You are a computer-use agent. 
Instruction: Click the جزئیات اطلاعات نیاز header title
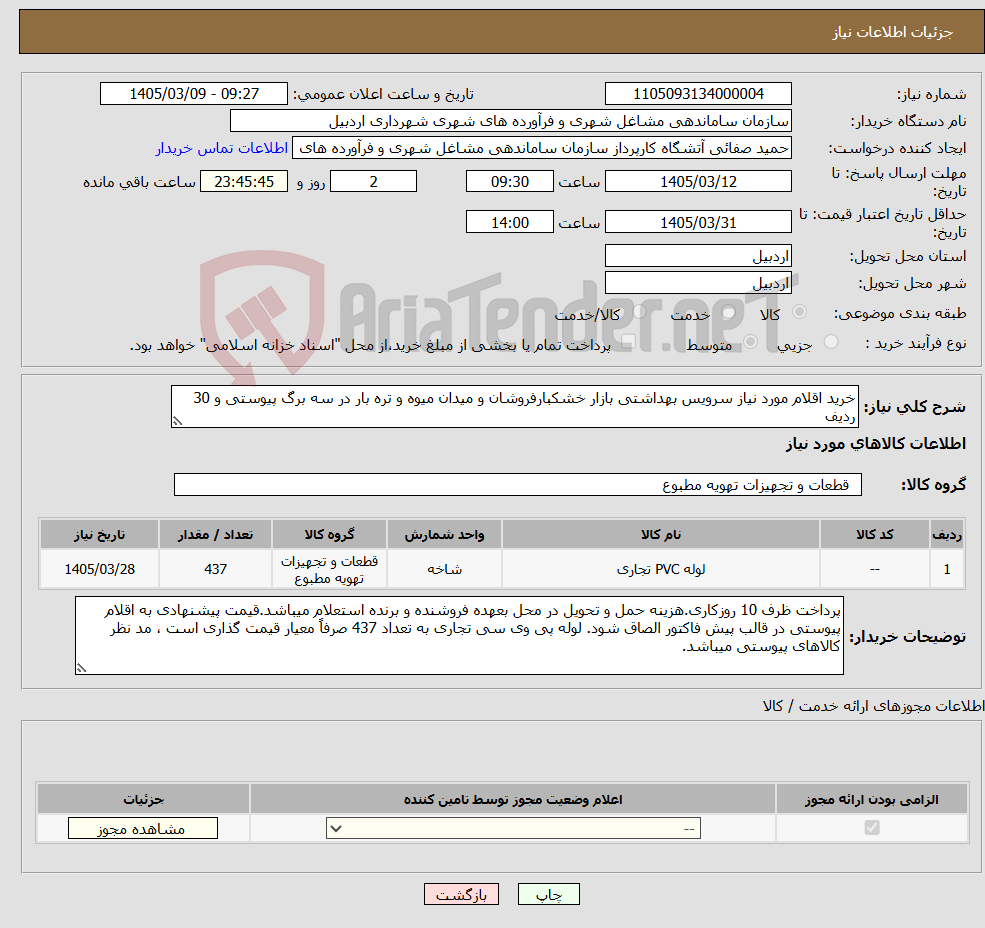pyautogui.click(x=893, y=32)
